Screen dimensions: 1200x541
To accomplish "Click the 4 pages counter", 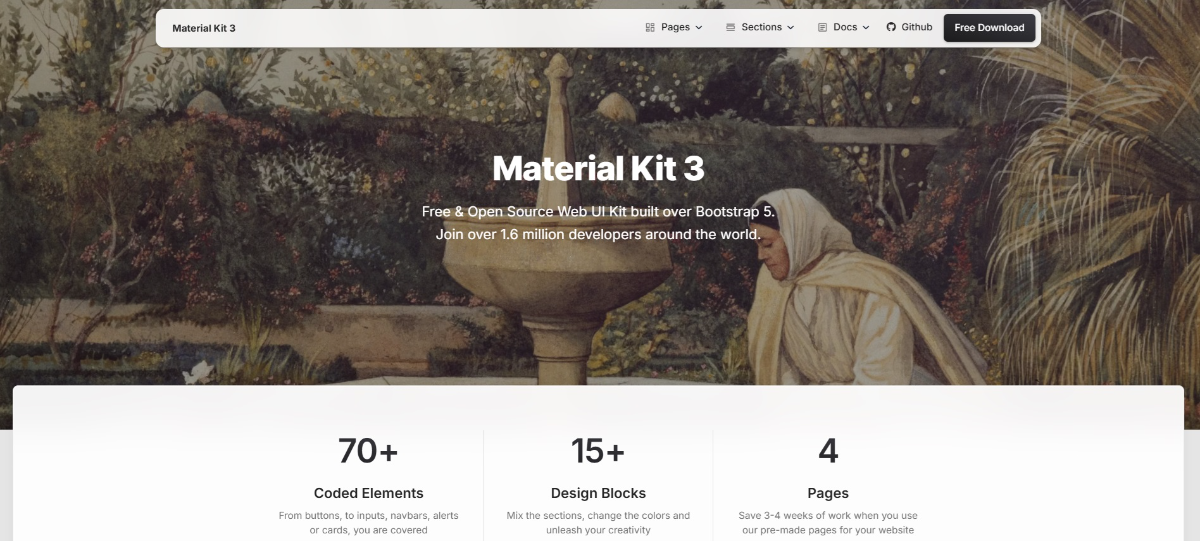I will click(828, 451).
